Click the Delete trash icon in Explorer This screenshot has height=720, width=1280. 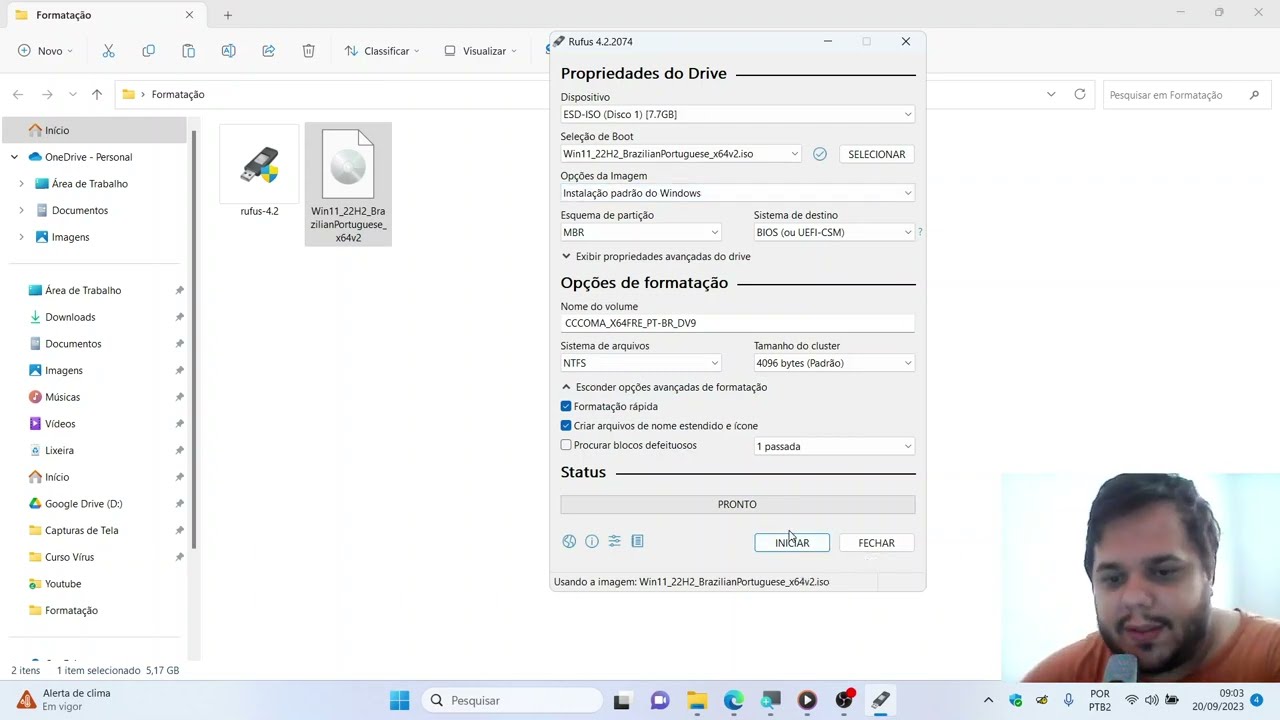pos(308,51)
